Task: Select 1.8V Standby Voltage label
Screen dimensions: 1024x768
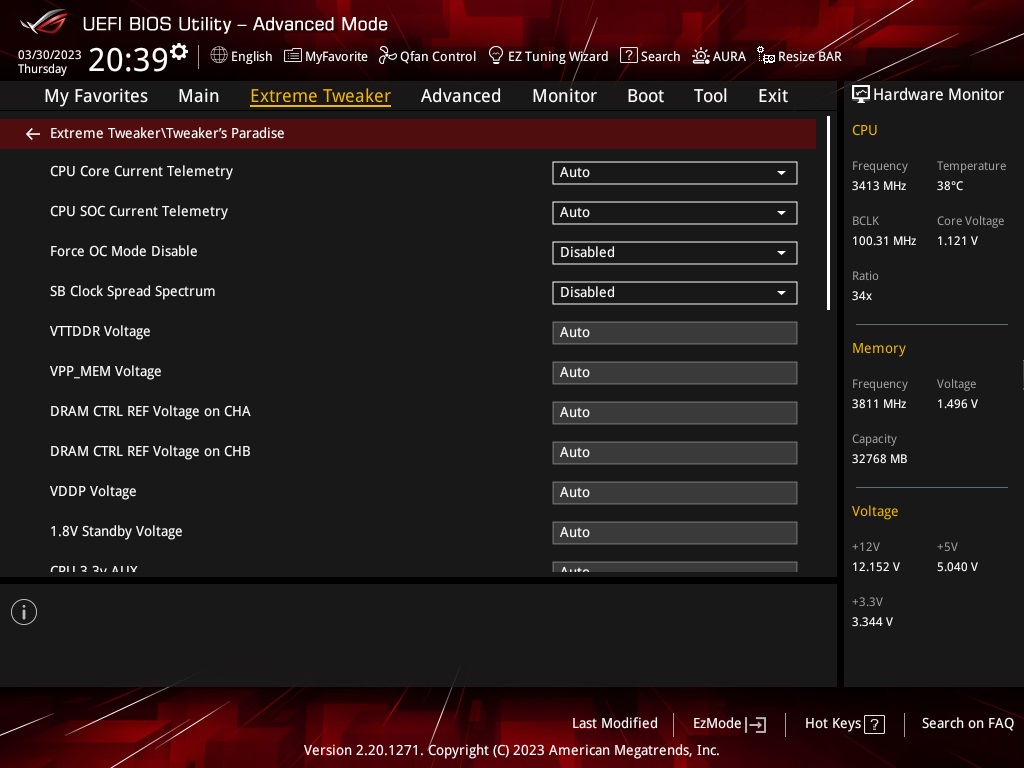Action: (x=116, y=531)
